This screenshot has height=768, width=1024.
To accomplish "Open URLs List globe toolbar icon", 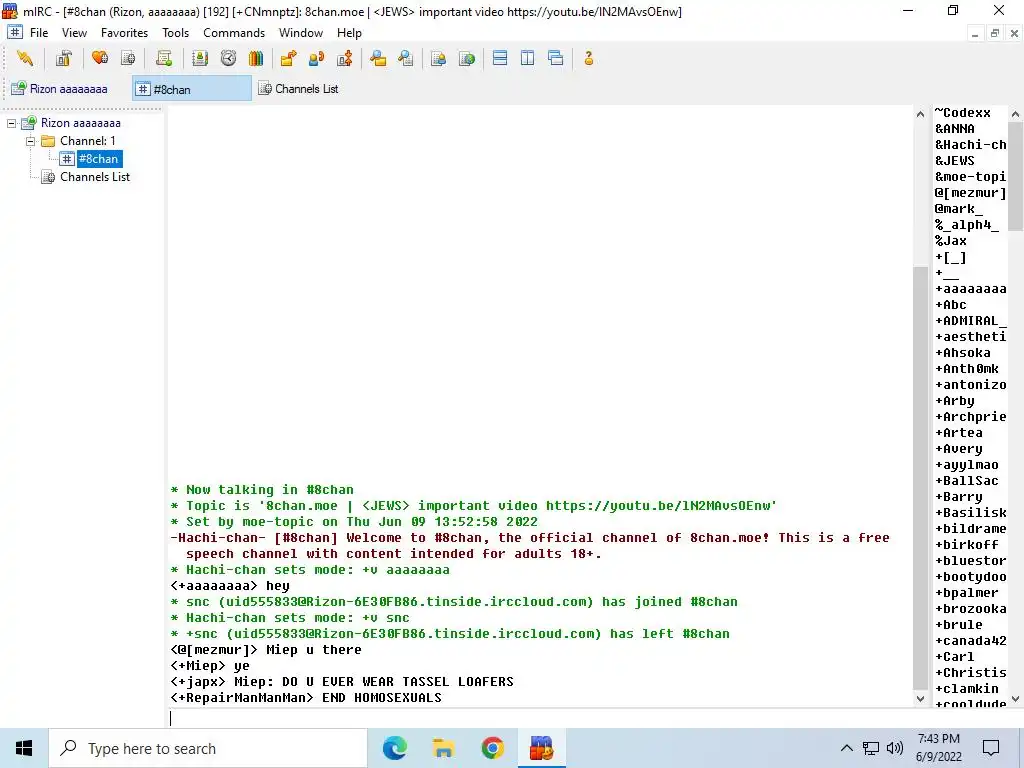I will [x=466, y=59].
